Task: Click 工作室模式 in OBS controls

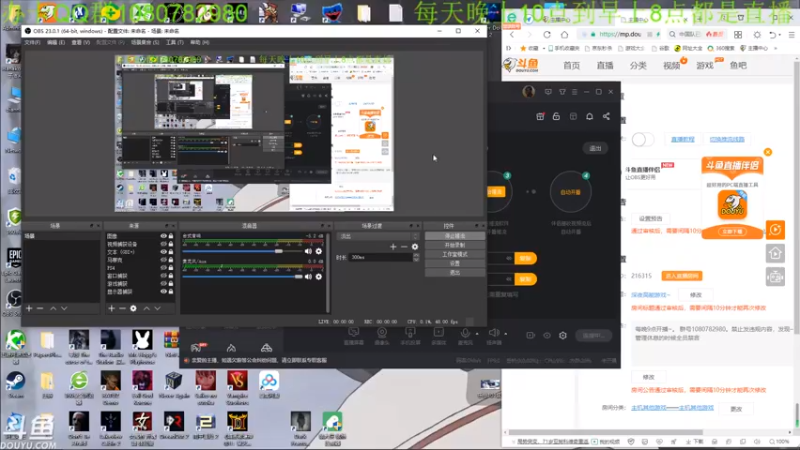Action: click(x=455, y=254)
